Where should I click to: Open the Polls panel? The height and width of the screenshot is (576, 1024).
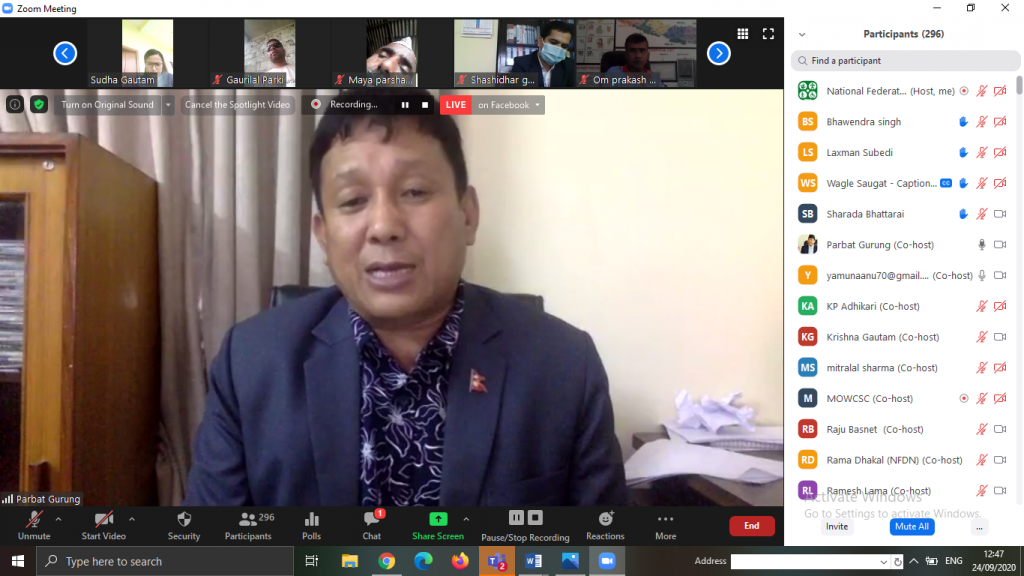point(311,525)
